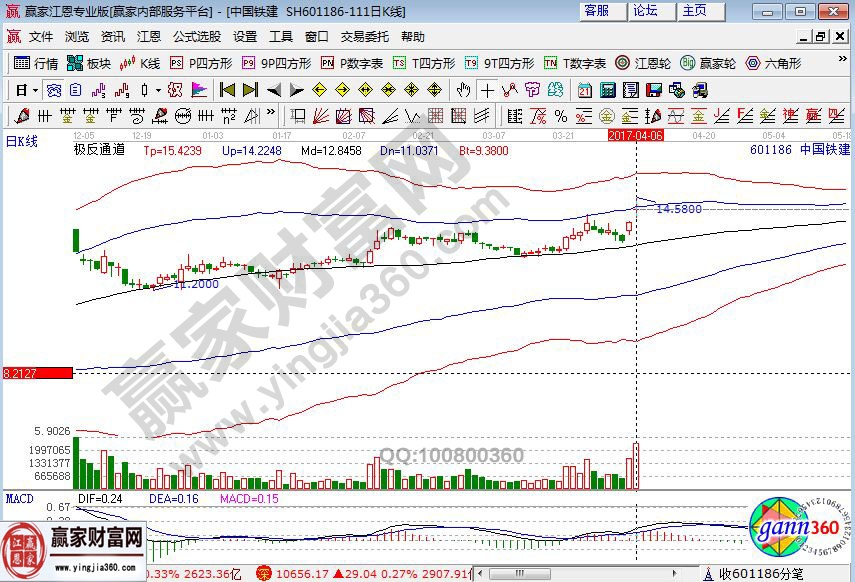This screenshot has height=582, width=855.
Task: Open the 公式选股 menu
Action: click(x=196, y=37)
